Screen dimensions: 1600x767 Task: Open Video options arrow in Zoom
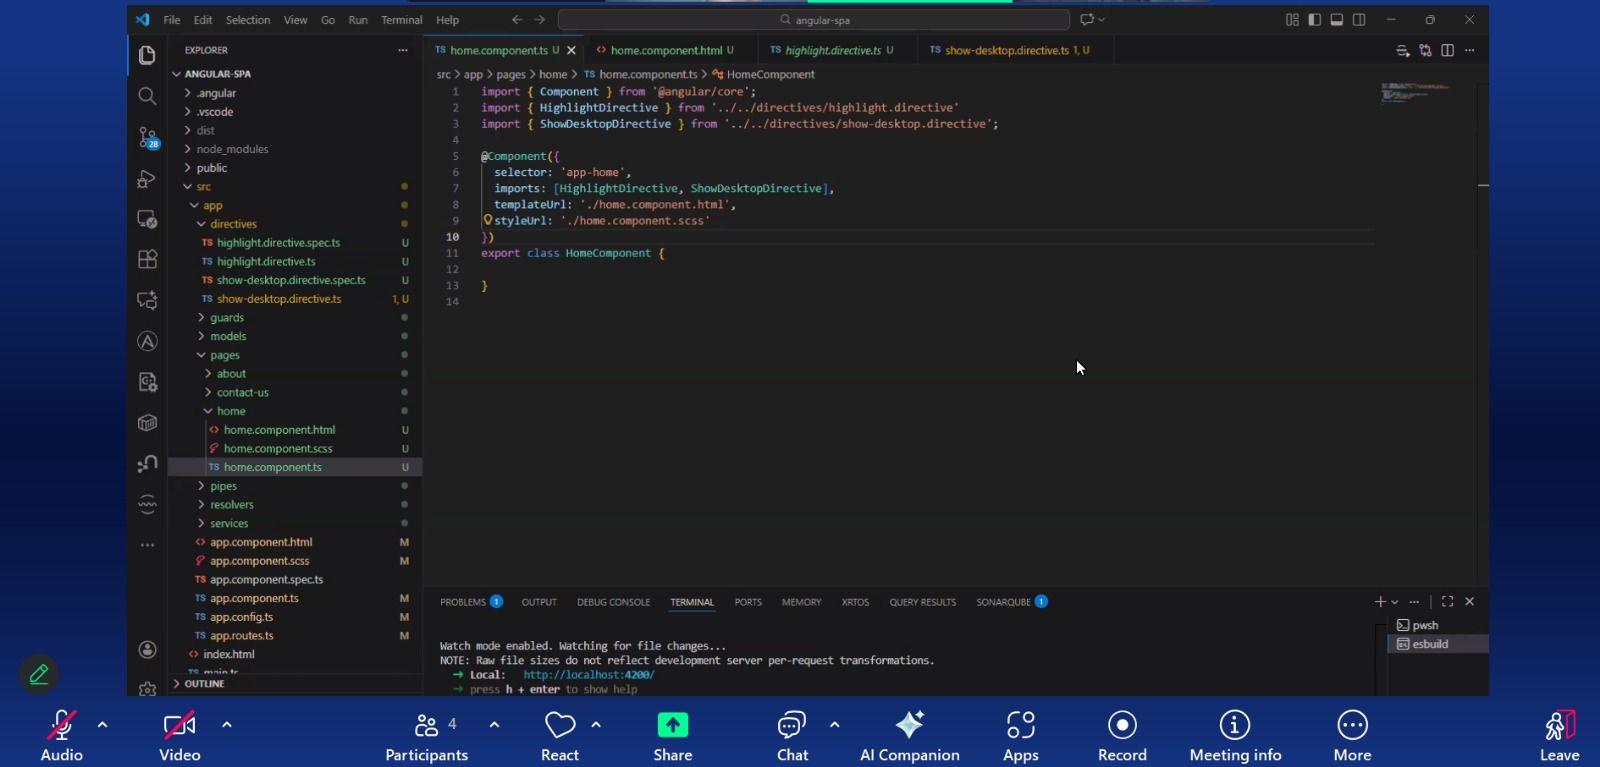pyautogui.click(x=227, y=725)
